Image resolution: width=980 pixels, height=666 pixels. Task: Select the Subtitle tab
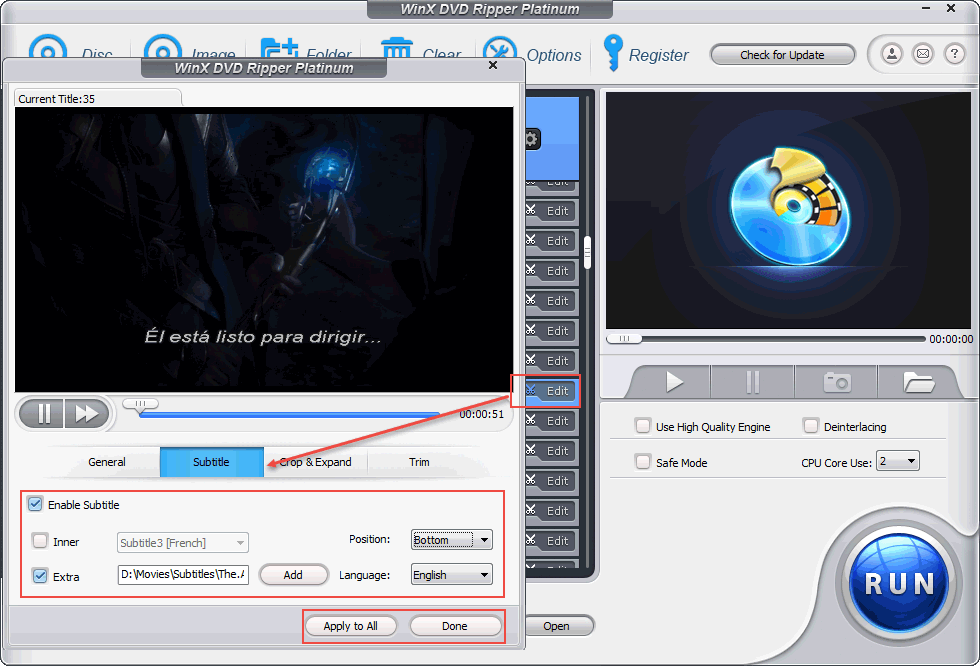[x=211, y=462]
